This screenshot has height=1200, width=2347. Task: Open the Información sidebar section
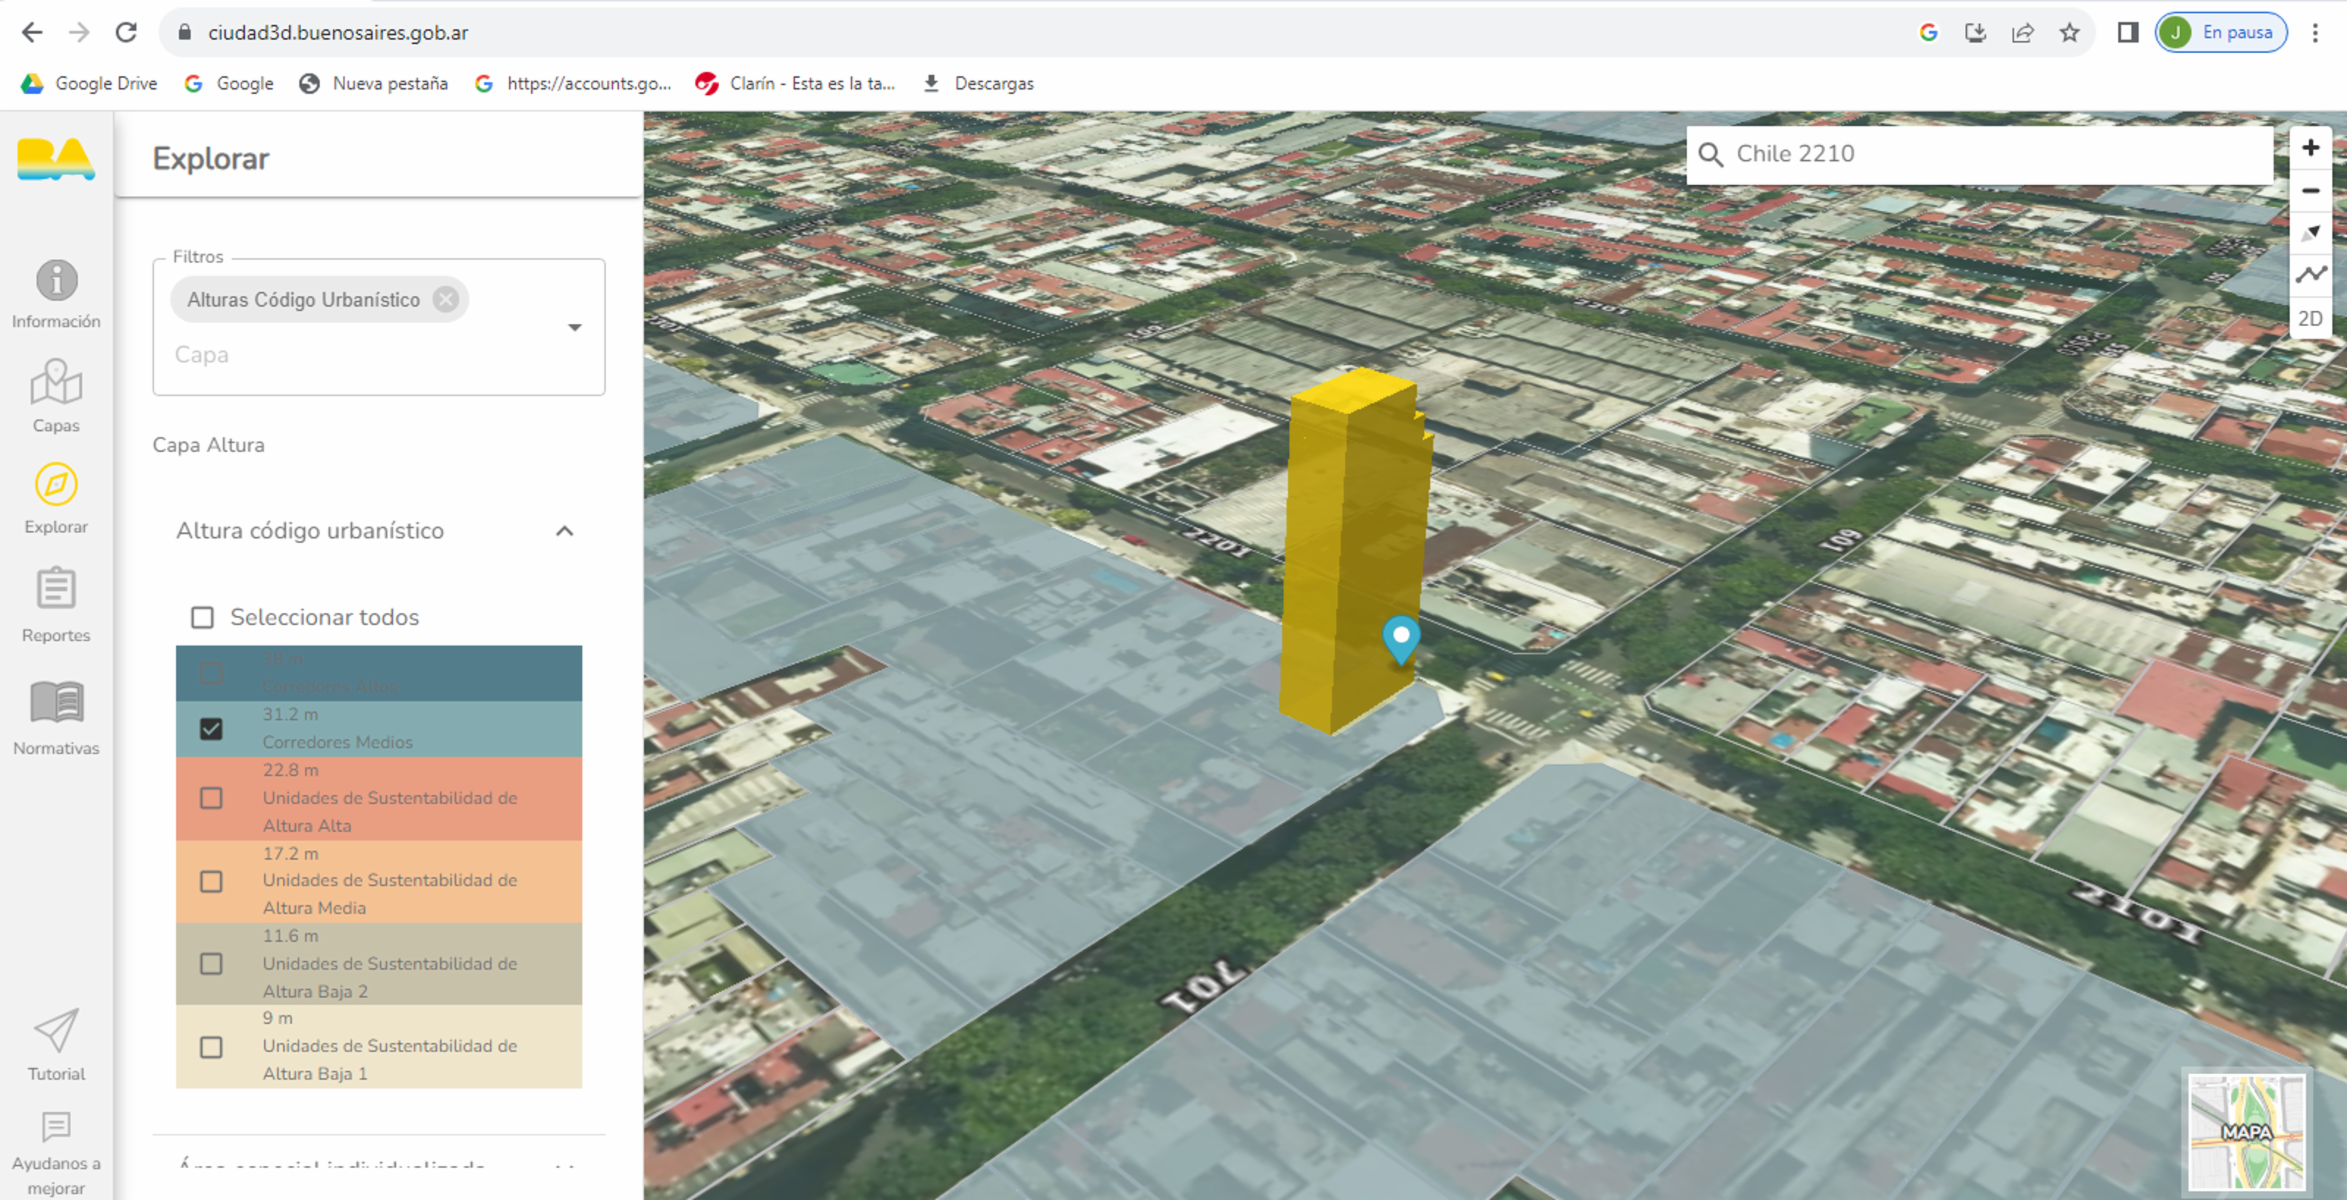coord(56,294)
